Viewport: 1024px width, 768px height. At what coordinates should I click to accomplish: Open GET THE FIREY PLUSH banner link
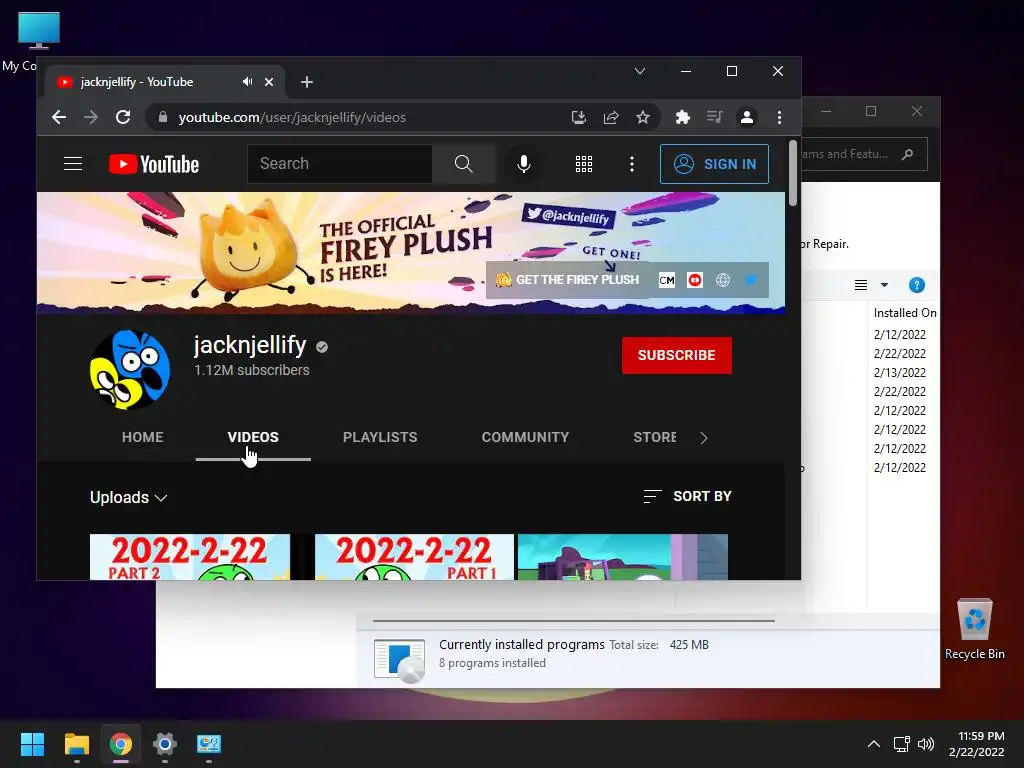(568, 280)
